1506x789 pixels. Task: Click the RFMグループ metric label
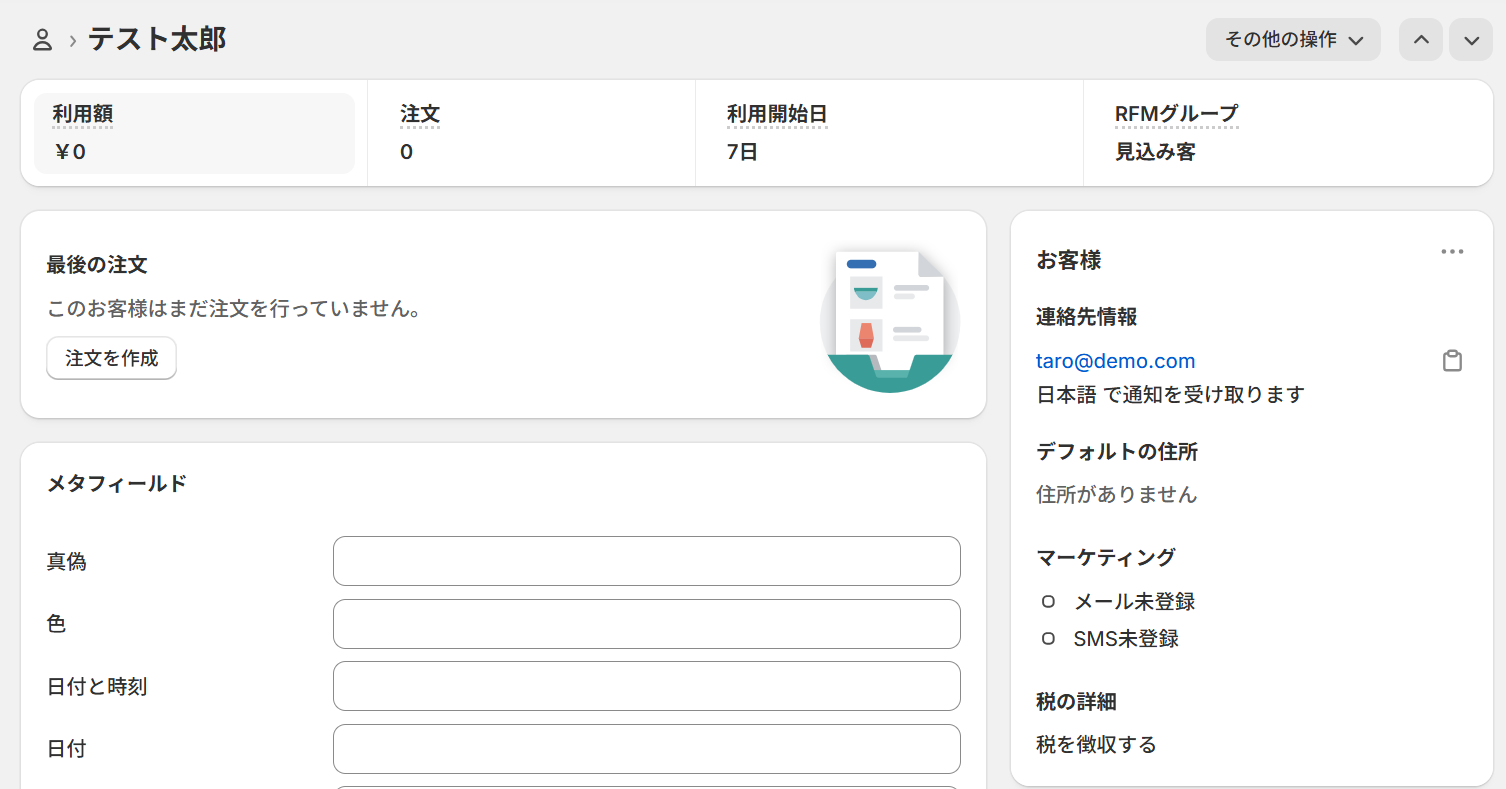coord(1176,115)
